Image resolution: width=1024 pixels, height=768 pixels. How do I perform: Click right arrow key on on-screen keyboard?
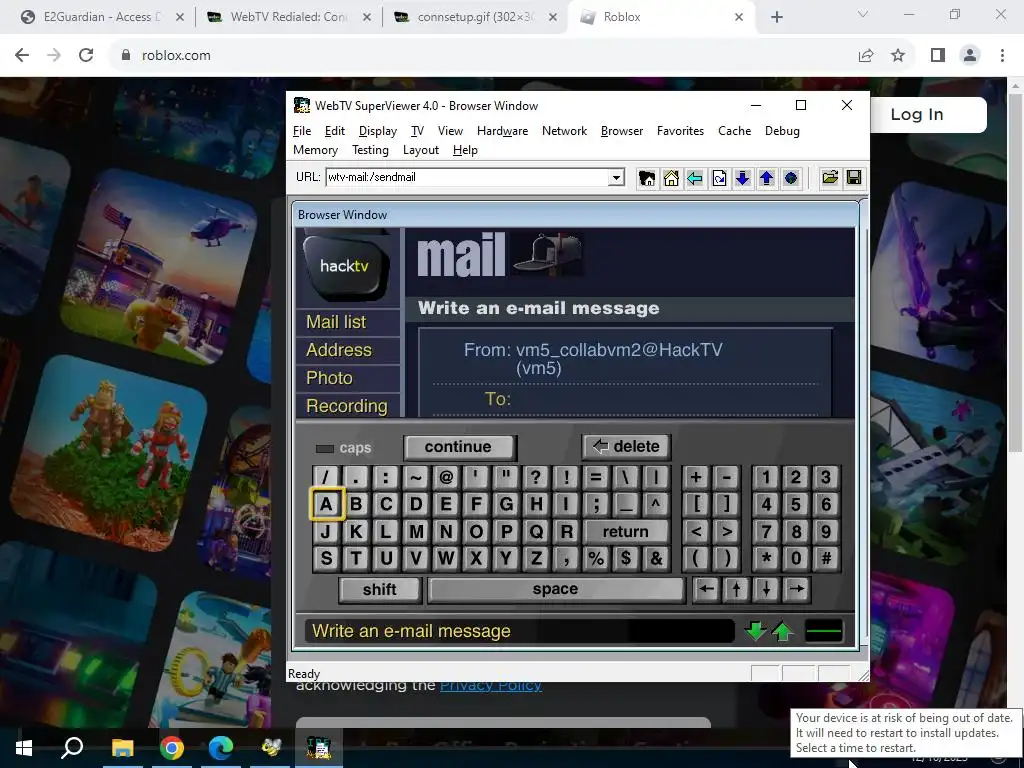[796, 589]
